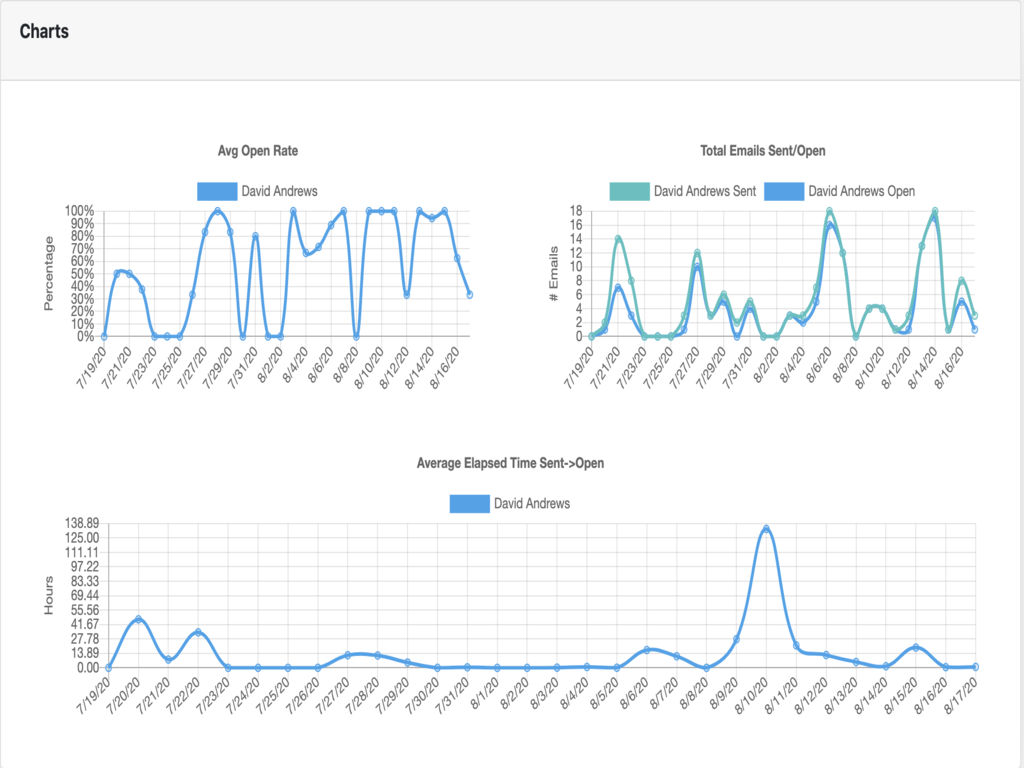The image size is (1024, 768).
Task: Toggle the 'David Andrews Sent' legend label
Action: coord(704,190)
